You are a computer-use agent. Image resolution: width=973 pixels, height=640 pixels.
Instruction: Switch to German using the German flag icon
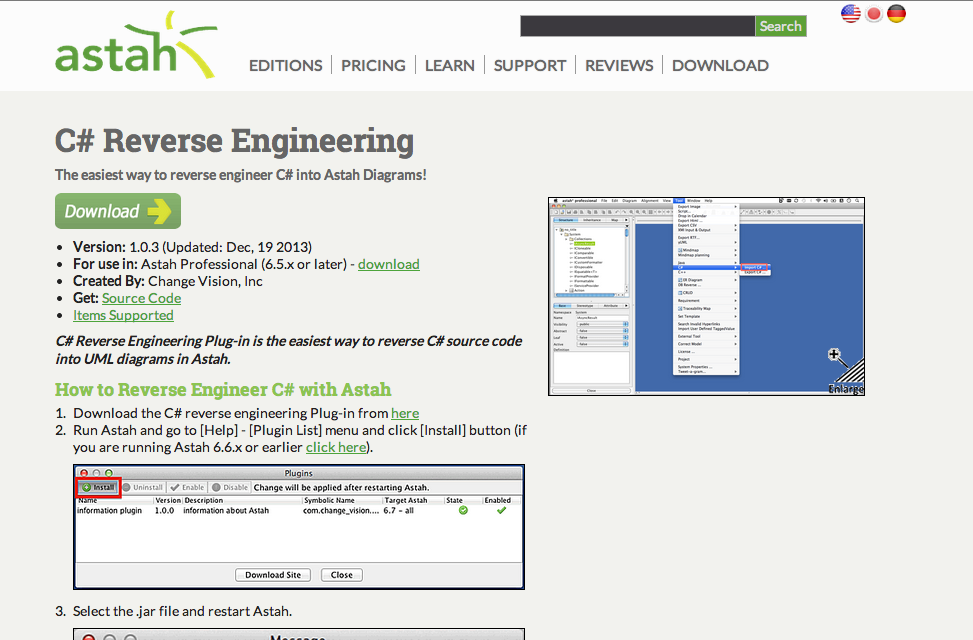896,13
